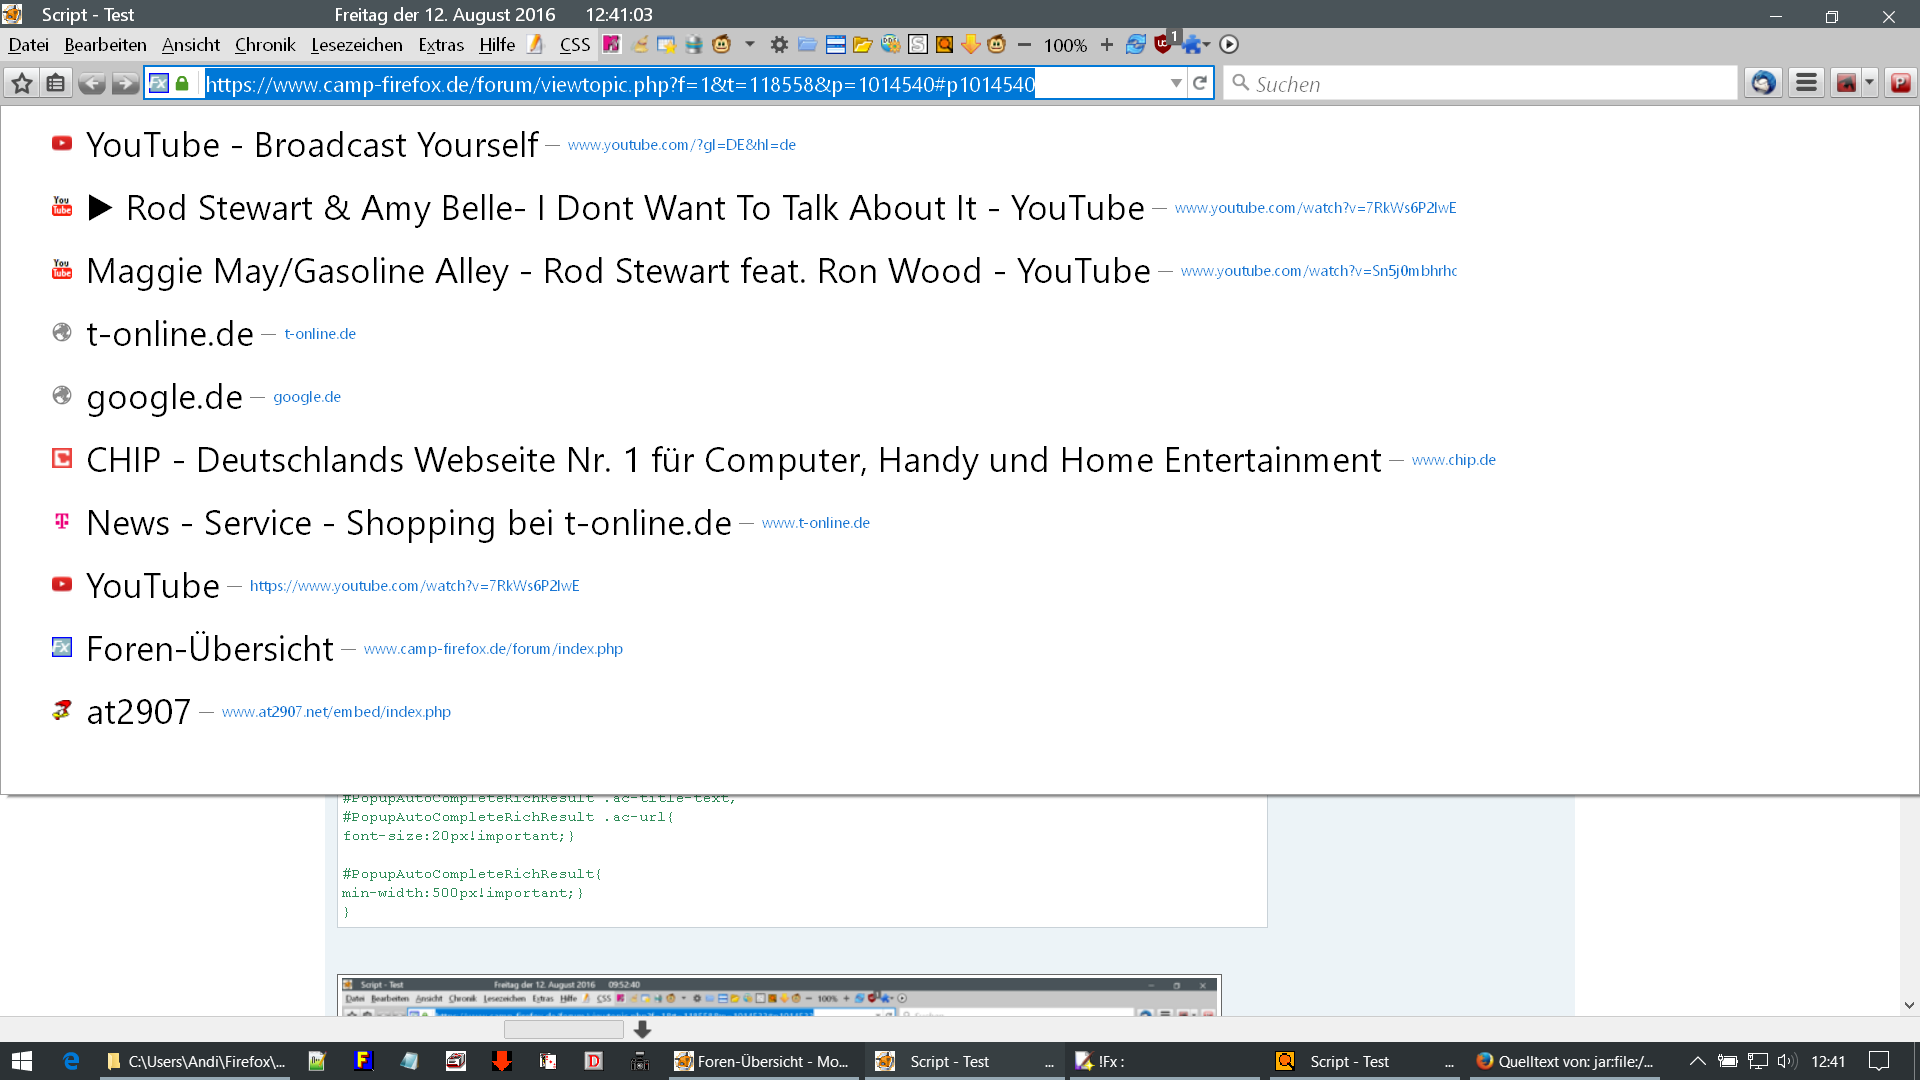The height and width of the screenshot is (1080, 1920).
Task: Open Thunderbird mail toolbar button
Action: pos(1763,84)
